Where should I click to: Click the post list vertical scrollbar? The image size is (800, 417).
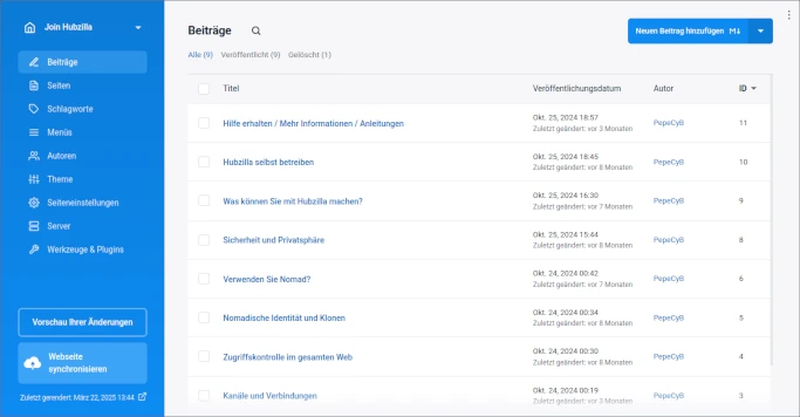771,219
